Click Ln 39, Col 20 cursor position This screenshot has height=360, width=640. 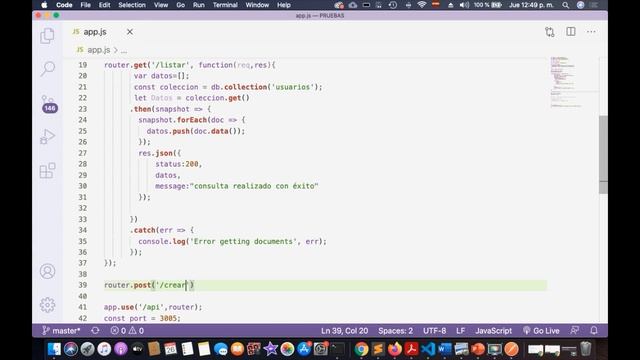[344, 331]
